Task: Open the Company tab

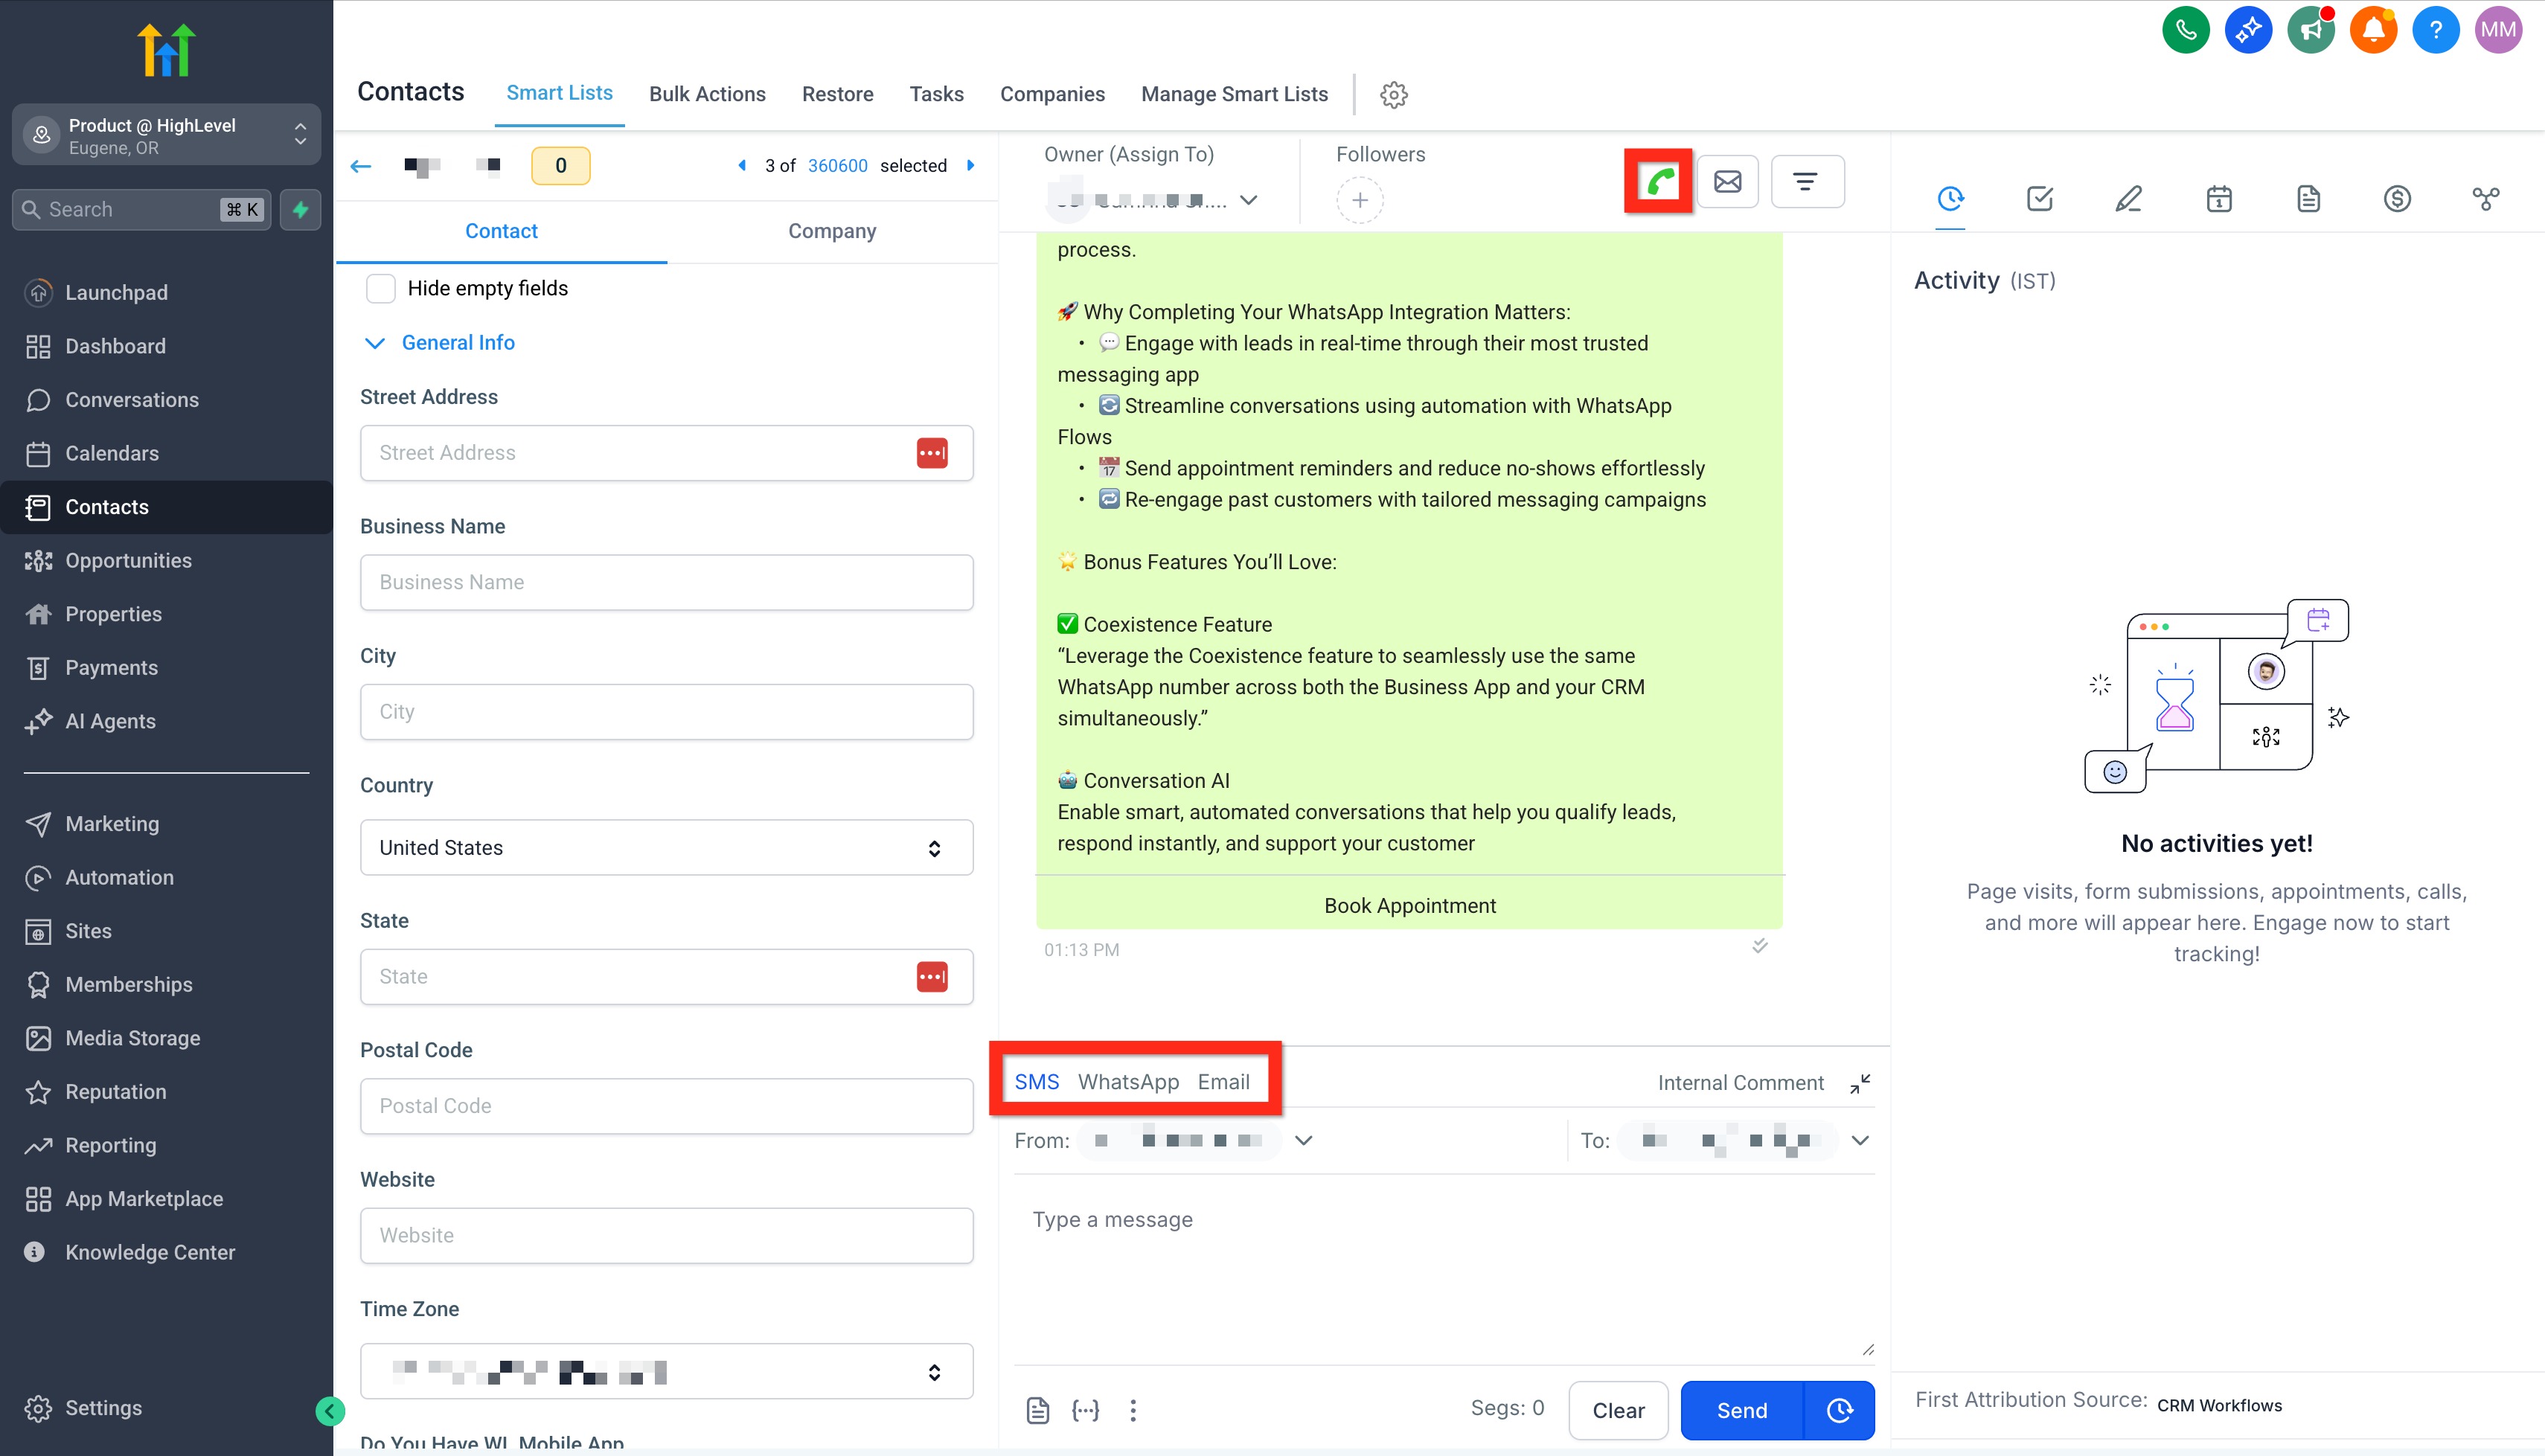Action: coord(831,231)
